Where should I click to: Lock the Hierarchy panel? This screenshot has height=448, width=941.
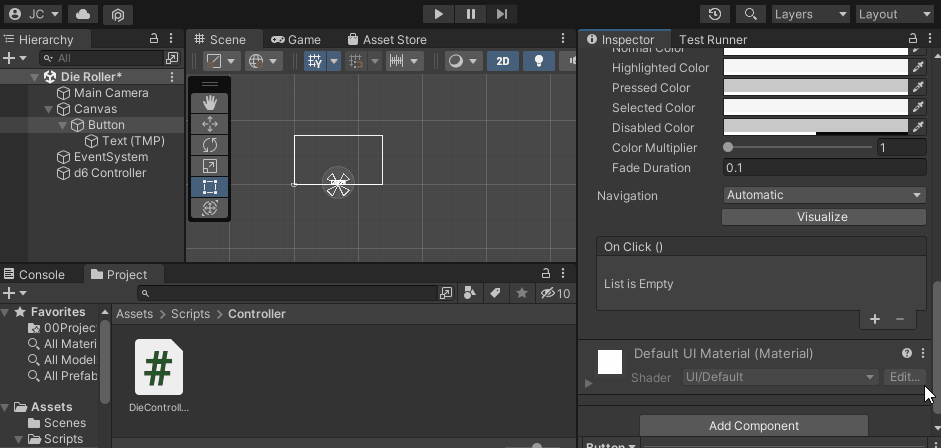pyautogui.click(x=154, y=39)
